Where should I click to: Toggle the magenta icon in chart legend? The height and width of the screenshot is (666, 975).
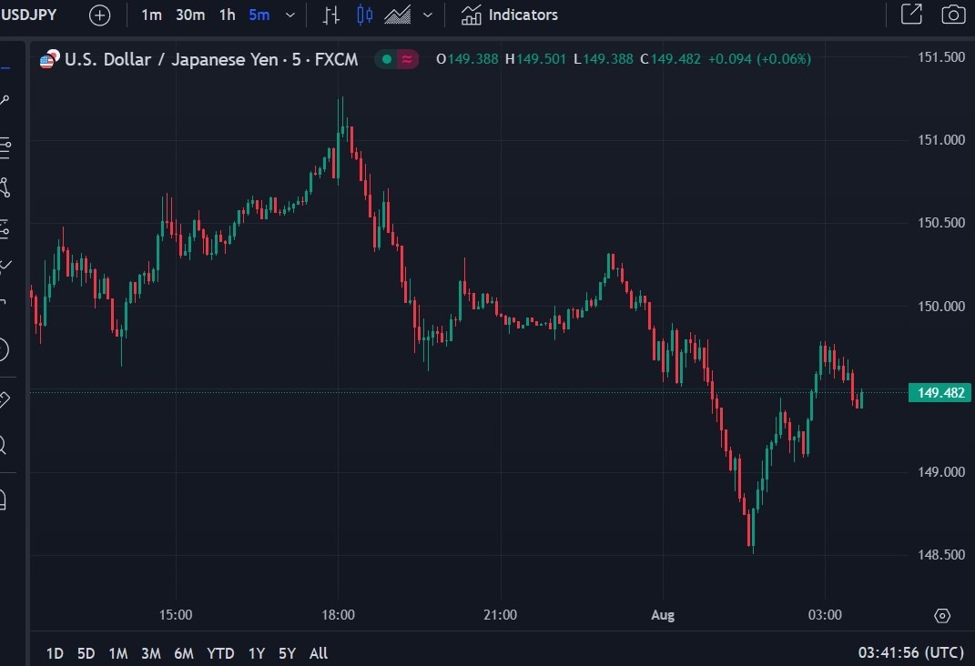[x=406, y=59]
